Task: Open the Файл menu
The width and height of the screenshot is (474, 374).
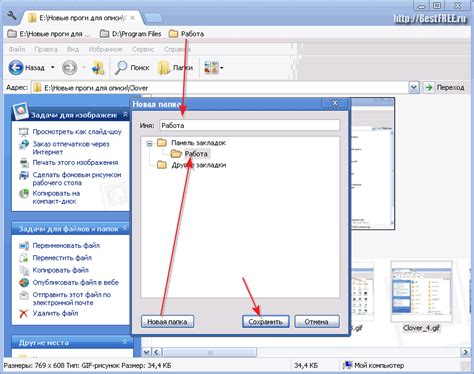Action: [17, 49]
